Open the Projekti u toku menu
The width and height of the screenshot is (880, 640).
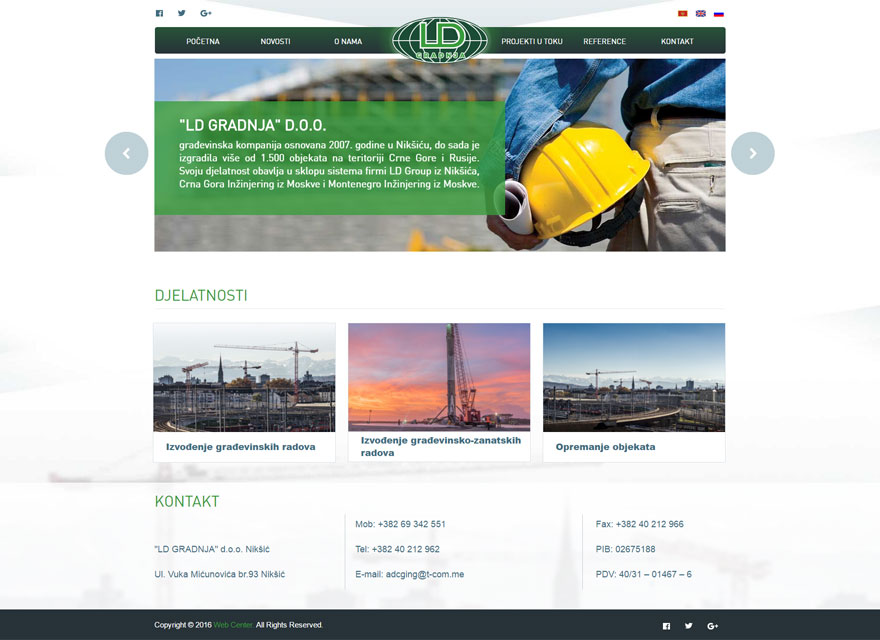click(x=532, y=42)
